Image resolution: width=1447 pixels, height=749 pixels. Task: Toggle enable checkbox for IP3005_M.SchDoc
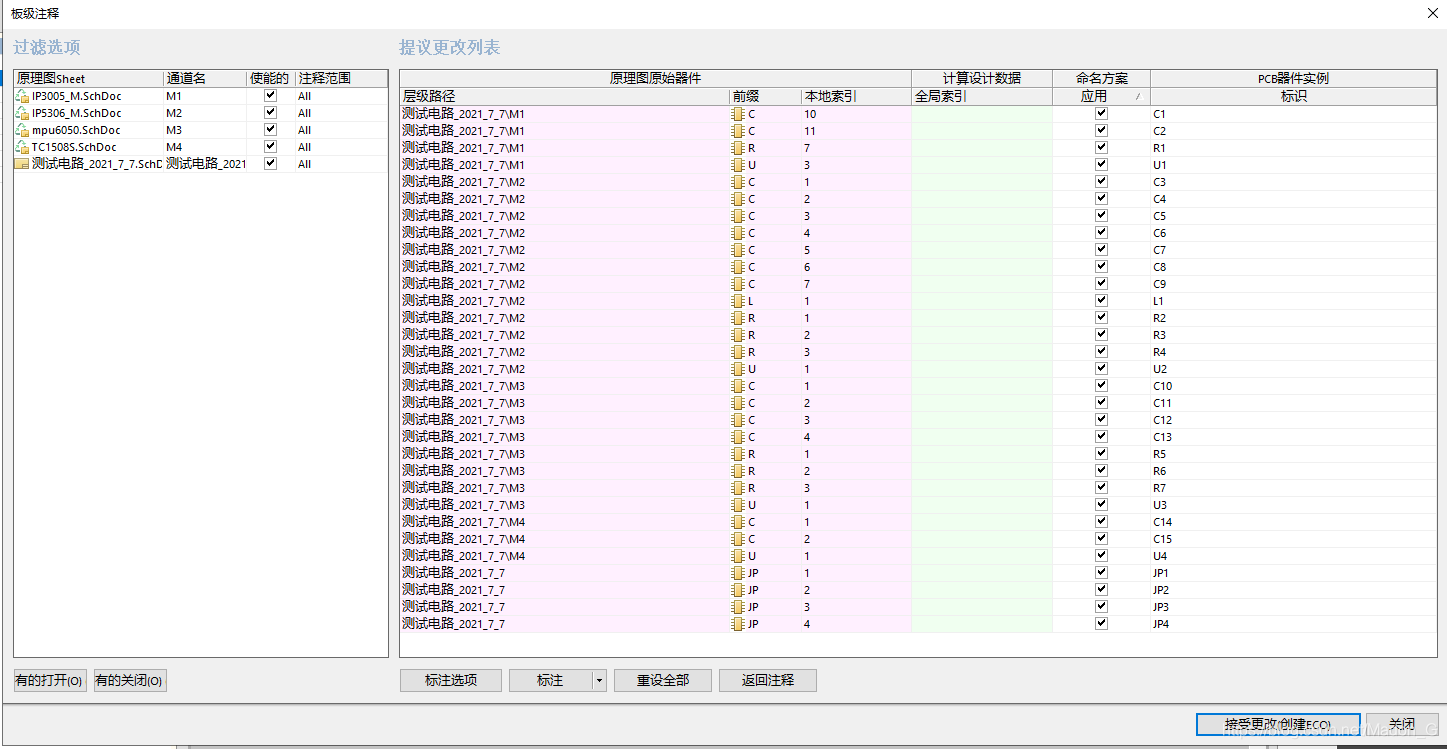tap(270, 96)
